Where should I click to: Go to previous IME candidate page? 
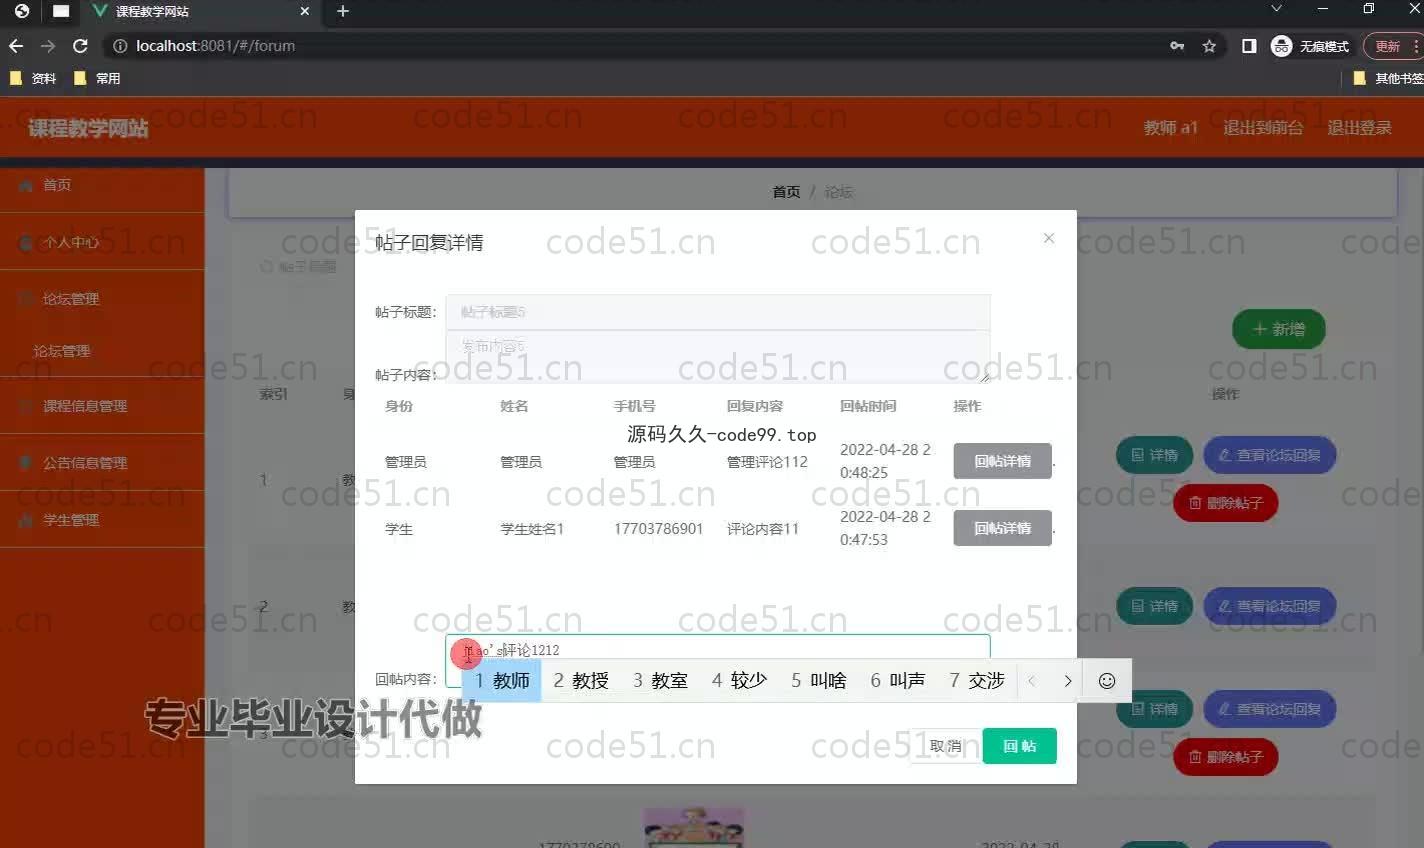point(1032,681)
